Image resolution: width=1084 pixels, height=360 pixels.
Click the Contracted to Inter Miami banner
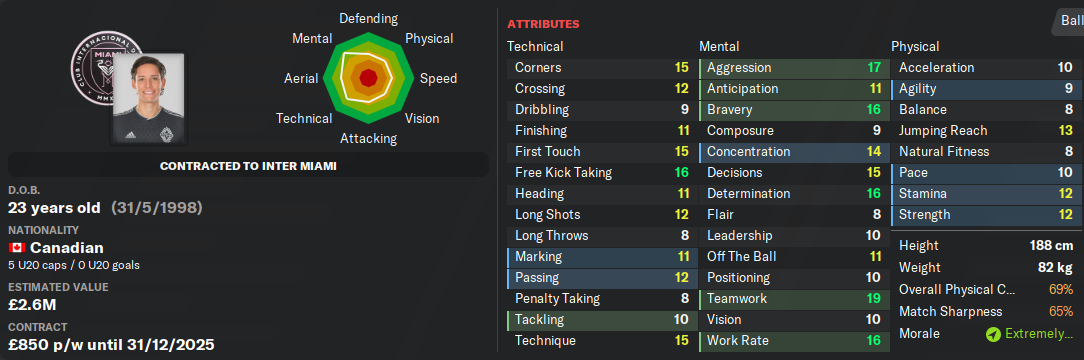pos(248,166)
